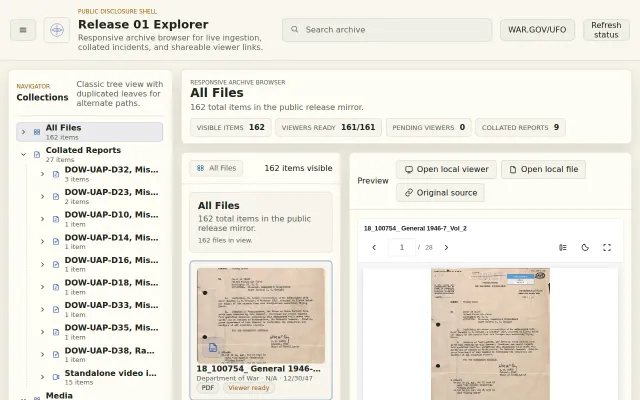Expand the DOW-UAP-D18 tree node
Image resolution: width=640 pixels, height=400 pixels.
[x=42, y=287]
